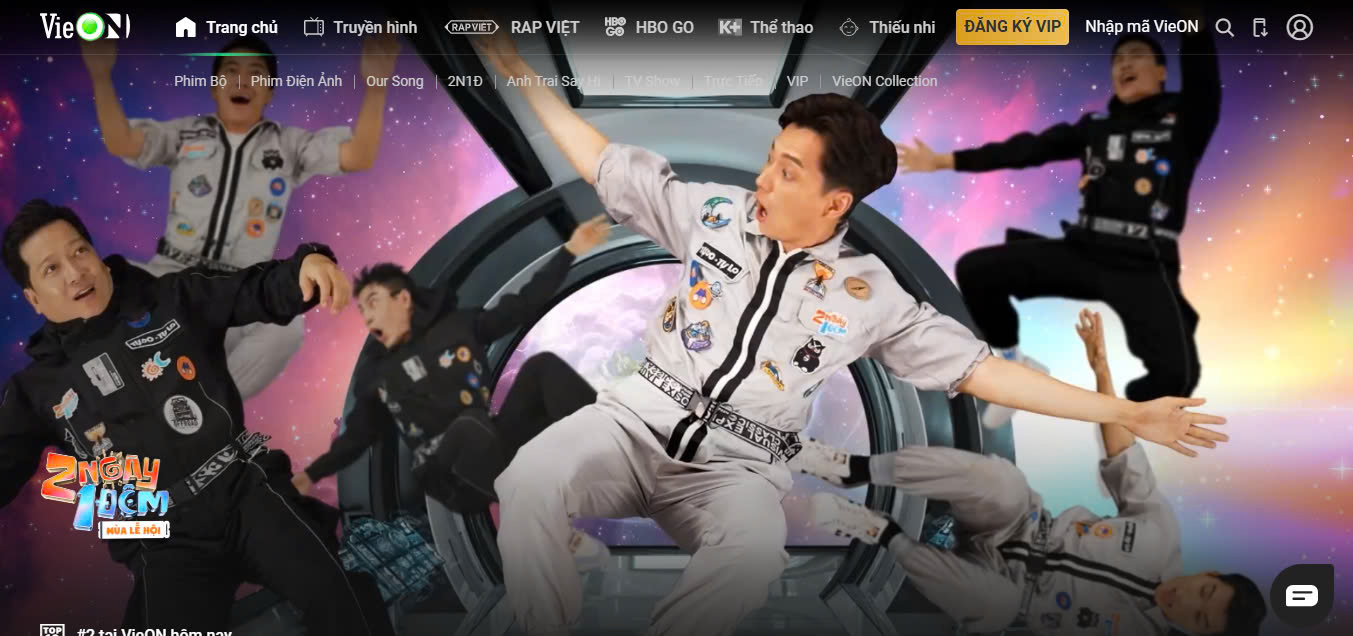The height and width of the screenshot is (636, 1353).
Task: Open Phim Bộ submenu item
Action: pos(201,81)
